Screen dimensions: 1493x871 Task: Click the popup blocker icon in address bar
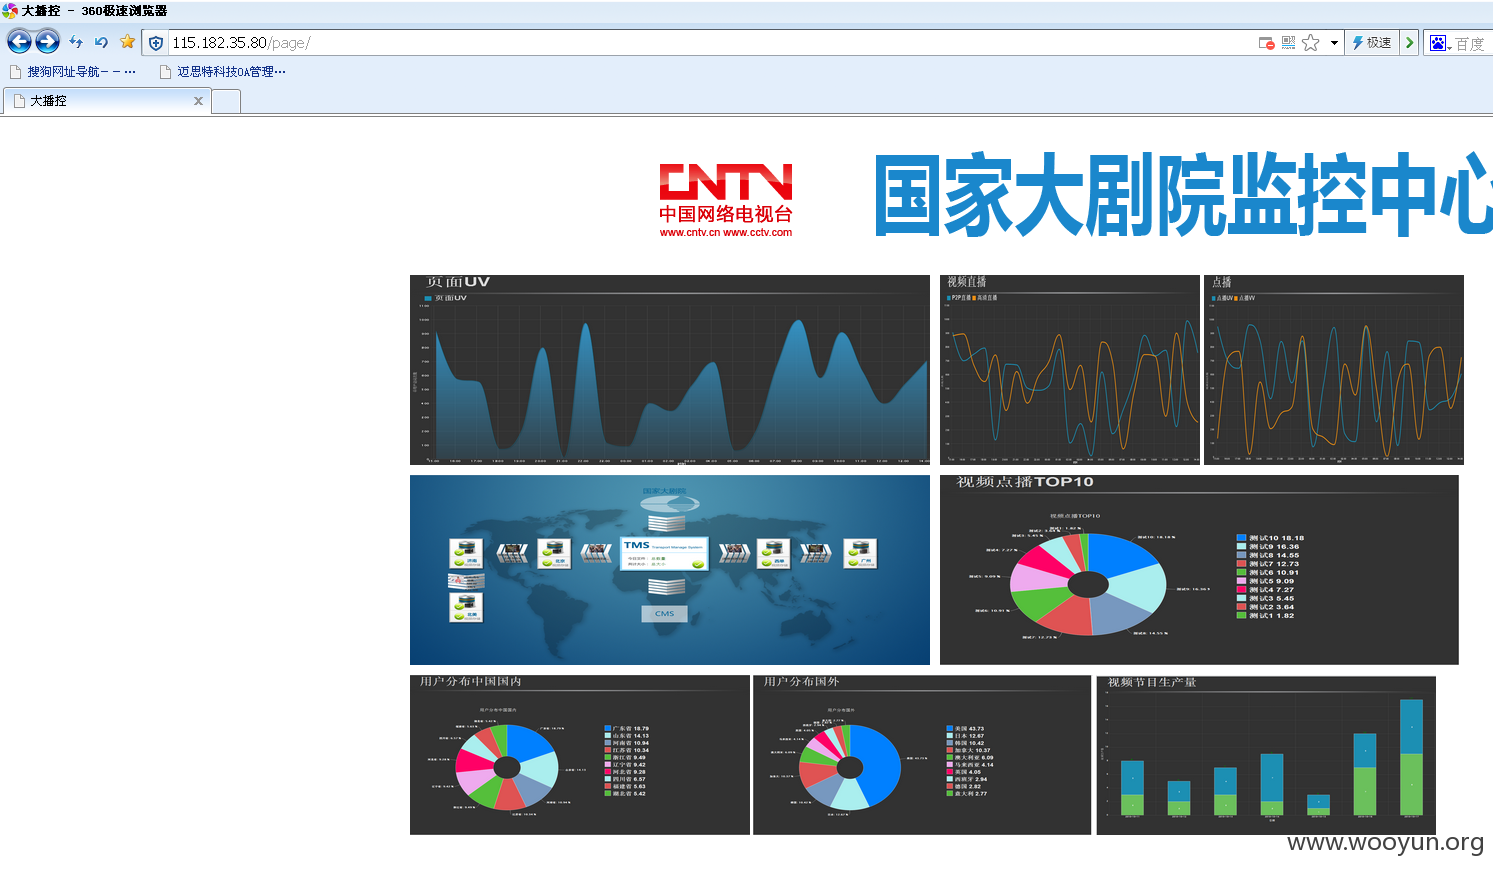[x=1266, y=43]
